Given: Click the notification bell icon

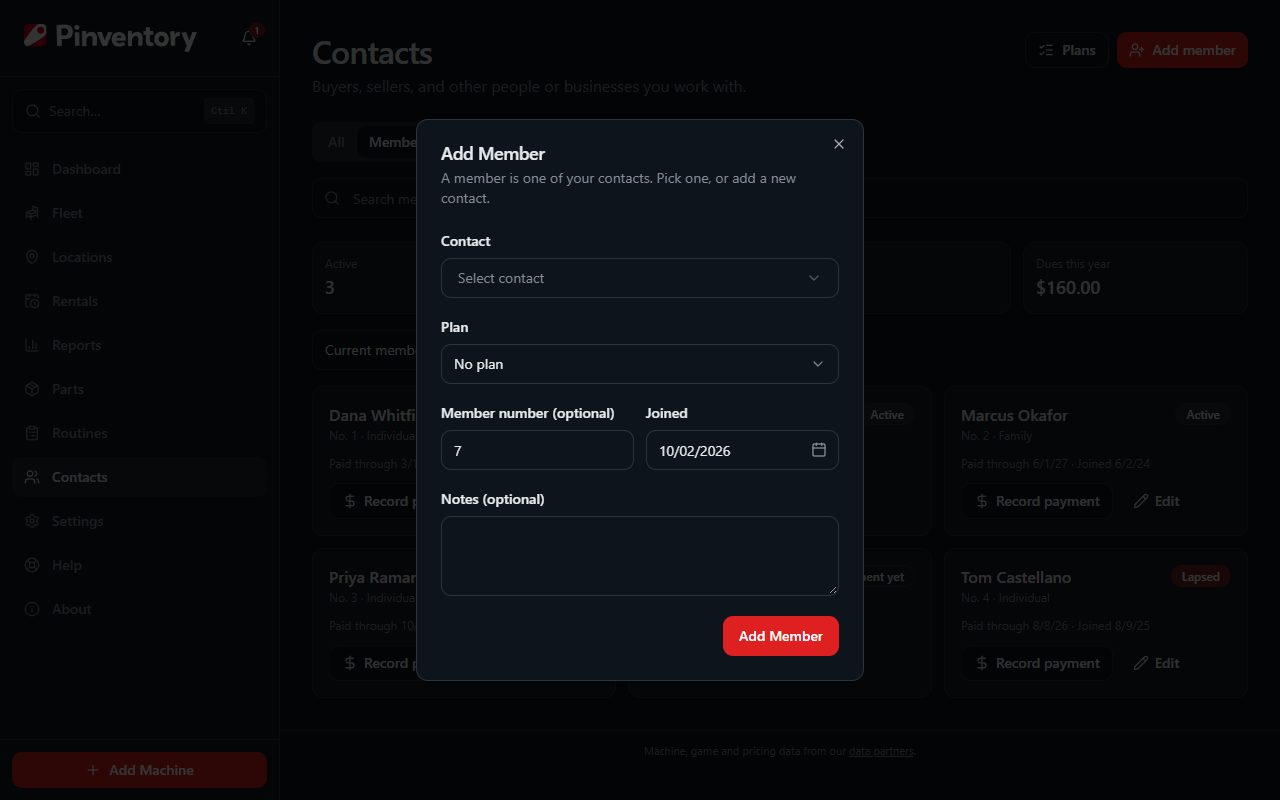Looking at the screenshot, I should pos(249,38).
